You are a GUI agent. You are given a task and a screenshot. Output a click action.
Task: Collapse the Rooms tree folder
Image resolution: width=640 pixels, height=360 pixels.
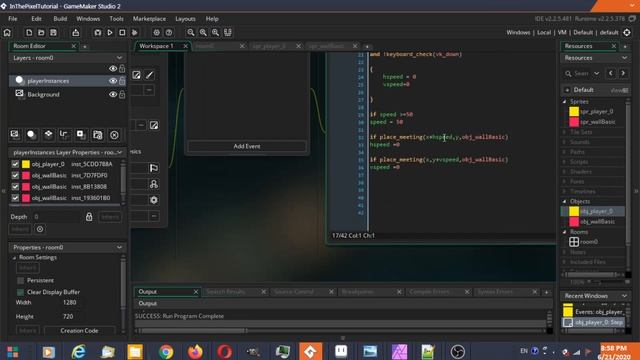565,232
